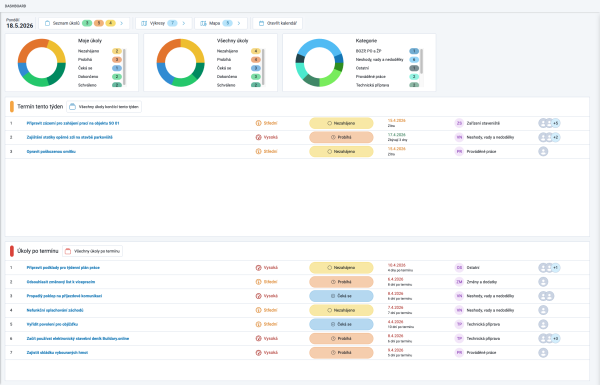This screenshot has width=600, height=385.
Task: Click the ZM badge for Změny a dodatky
Action: coord(459,282)
